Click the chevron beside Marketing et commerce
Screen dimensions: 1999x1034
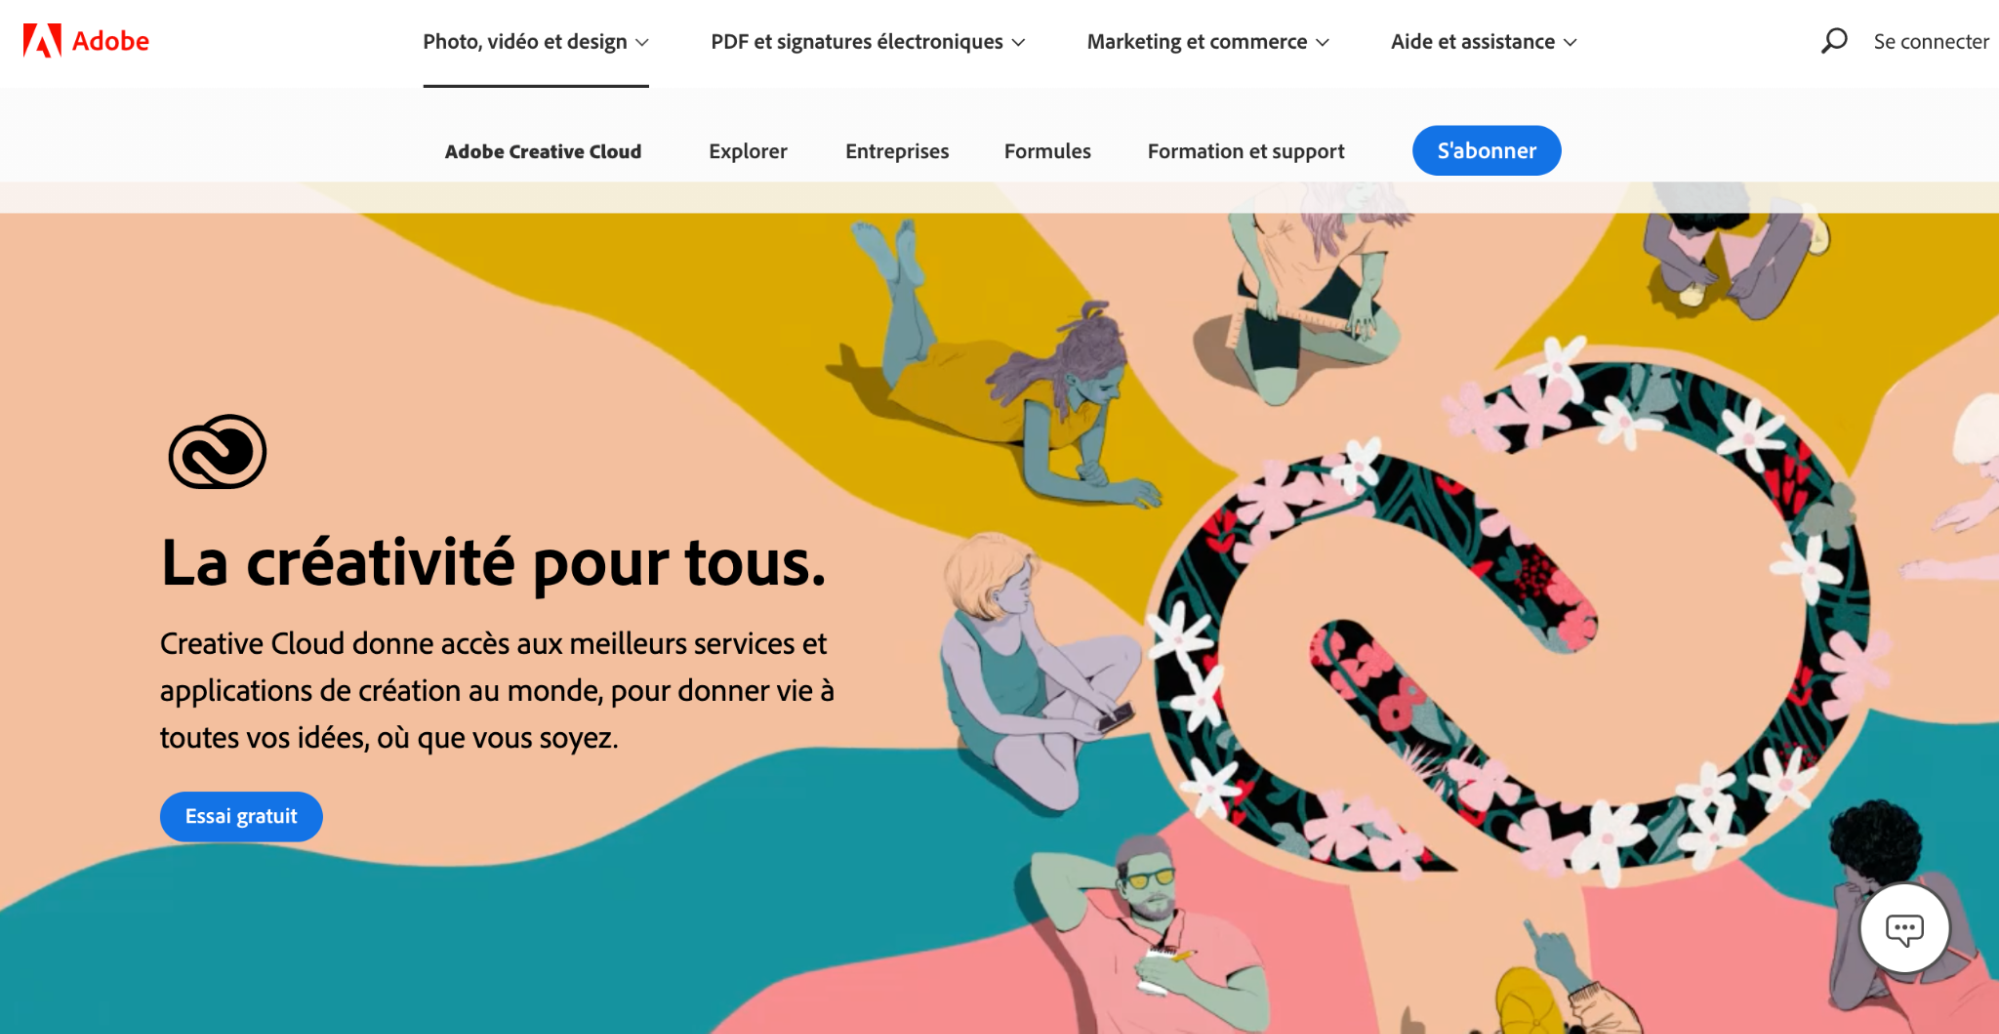click(1322, 42)
